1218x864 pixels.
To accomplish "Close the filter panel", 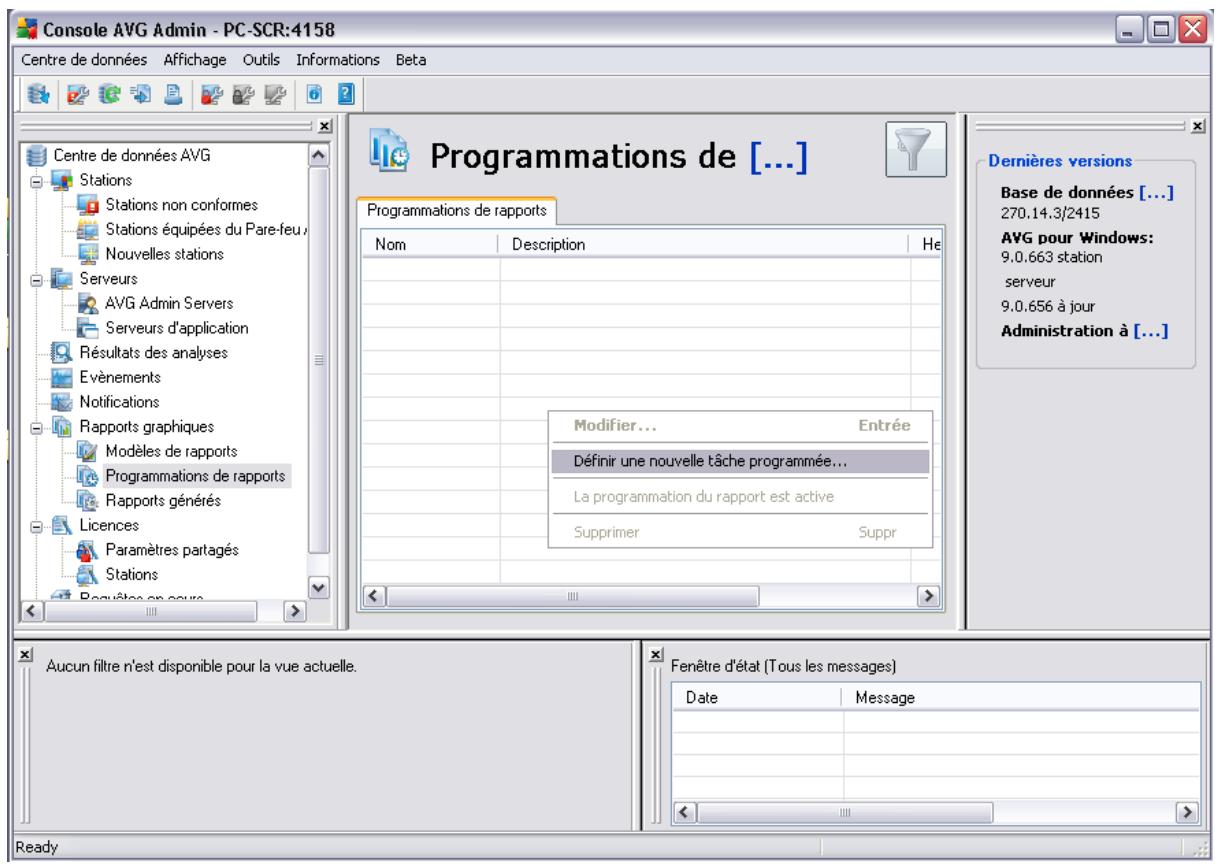I will pyautogui.click(x=28, y=653).
